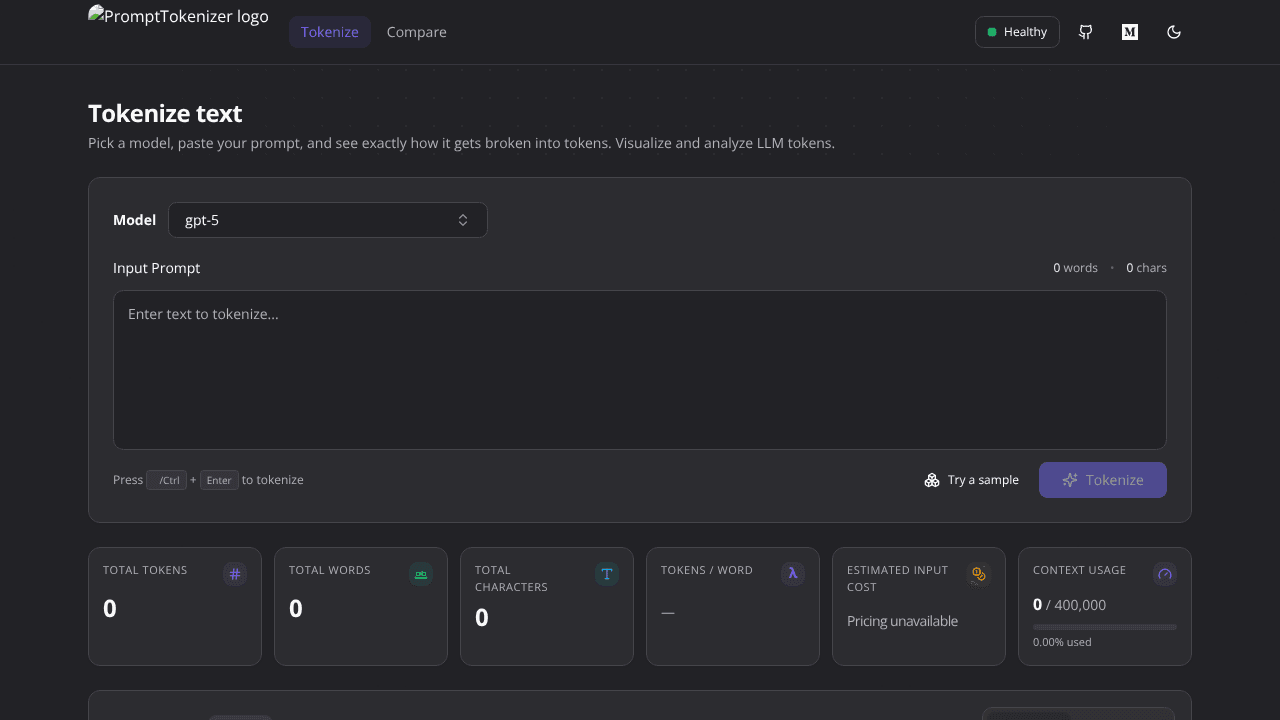Viewport: 1280px width, 720px height.
Task: Open the GitHub repository icon
Action: 1086,32
